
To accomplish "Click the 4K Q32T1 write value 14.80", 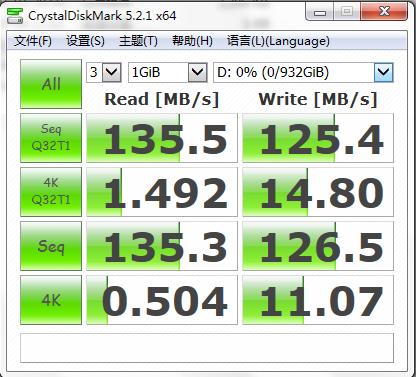I will click(x=318, y=192).
